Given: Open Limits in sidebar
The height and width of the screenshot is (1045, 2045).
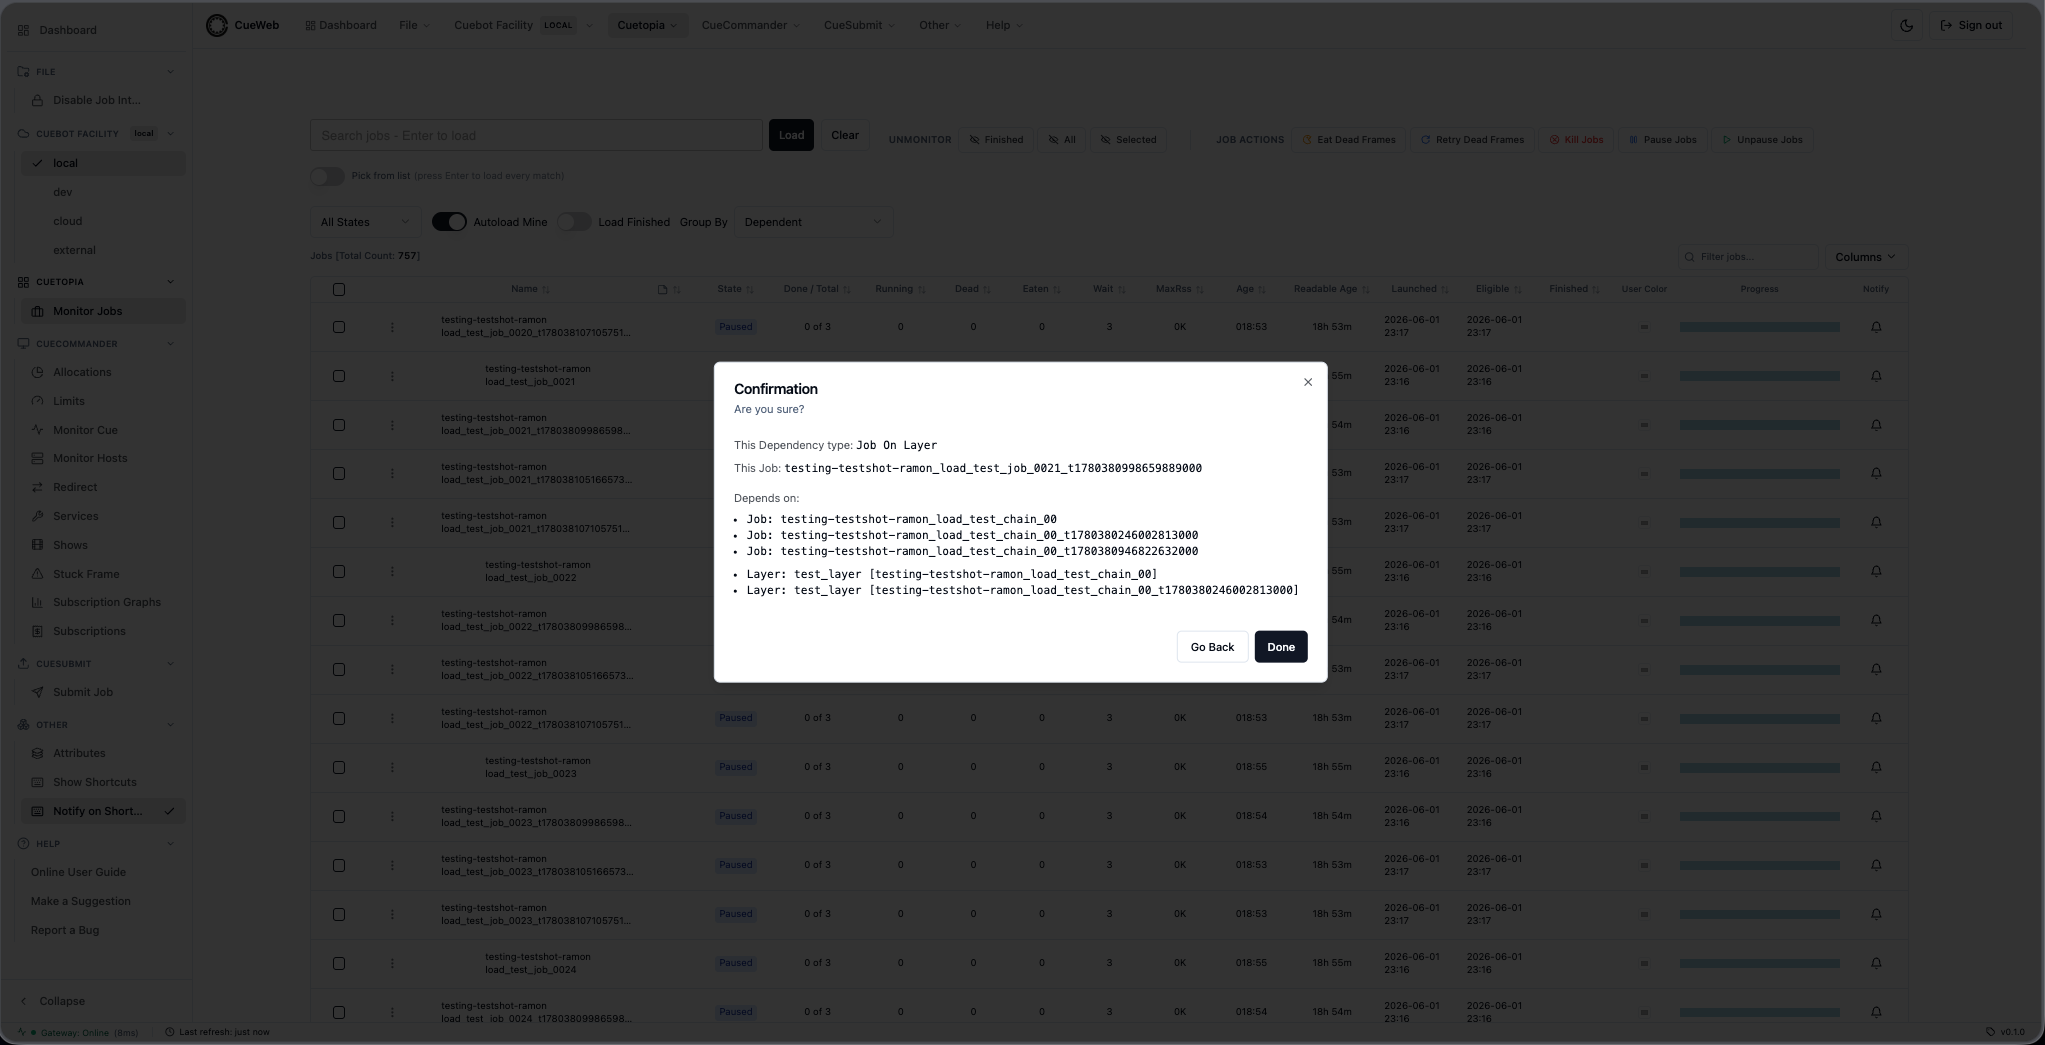Looking at the screenshot, I should click(103, 401).
